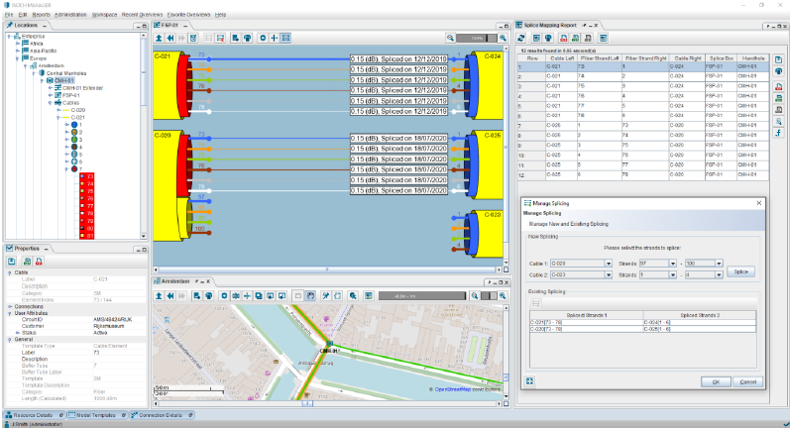
Task: Expand the Africa tree node
Action: 19,45
